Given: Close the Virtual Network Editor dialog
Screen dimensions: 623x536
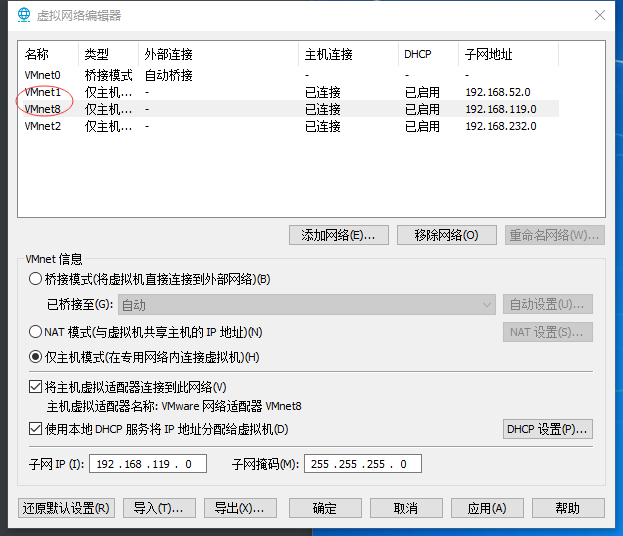Looking at the screenshot, I should (x=600, y=15).
